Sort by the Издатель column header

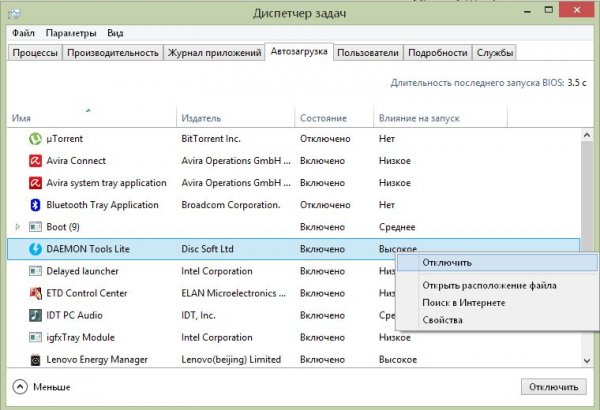pyautogui.click(x=236, y=118)
